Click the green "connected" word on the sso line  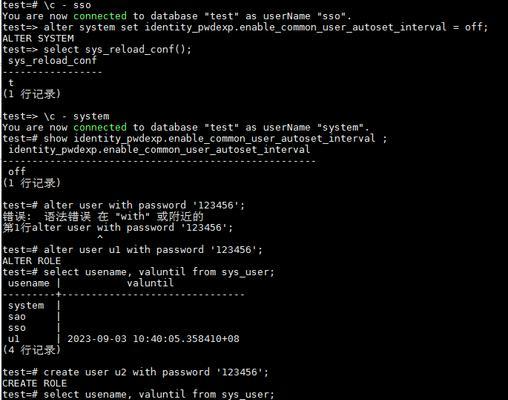(100, 16)
